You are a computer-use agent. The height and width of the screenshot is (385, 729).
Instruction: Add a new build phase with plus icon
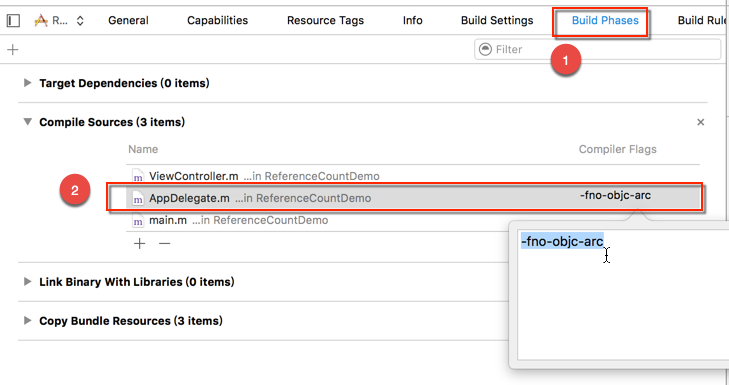[x=13, y=49]
